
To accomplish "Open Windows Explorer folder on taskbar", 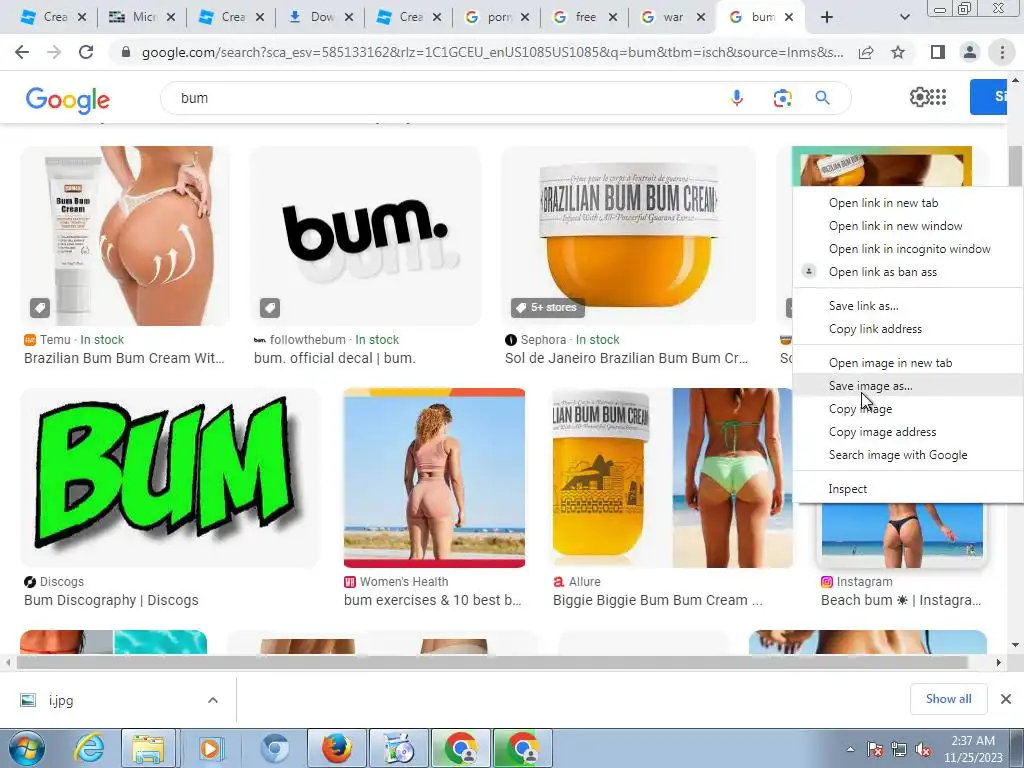I will (x=148, y=748).
